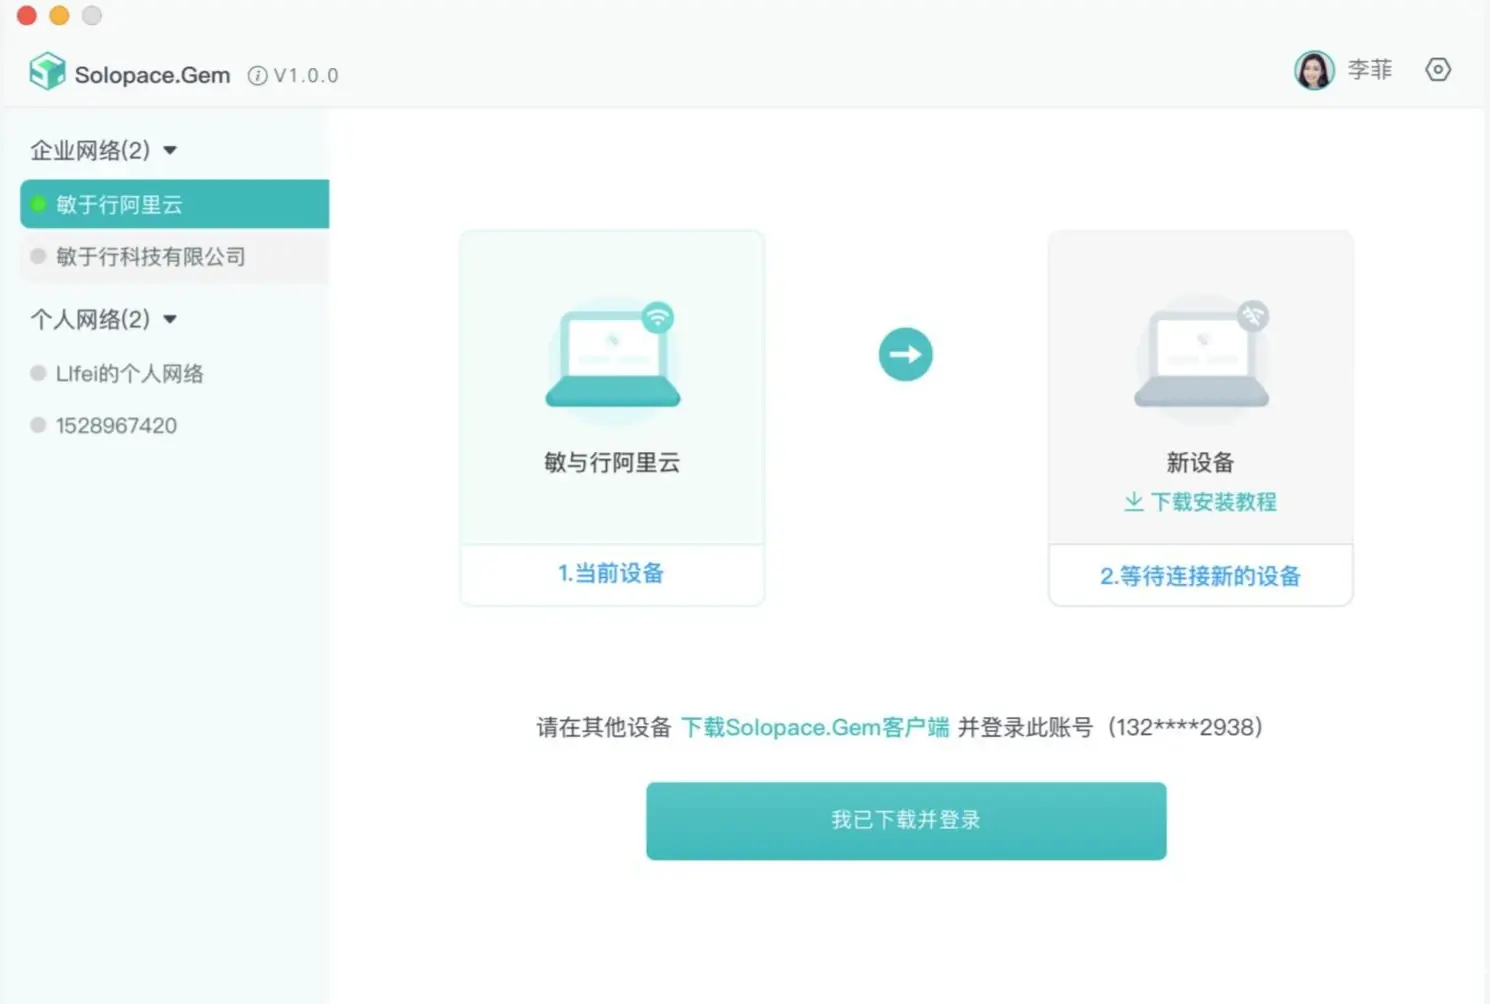Click the download icon beside 下载安装教程
Image resolution: width=1490 pixels, height=1004 pixels.
coord(1133,501)
